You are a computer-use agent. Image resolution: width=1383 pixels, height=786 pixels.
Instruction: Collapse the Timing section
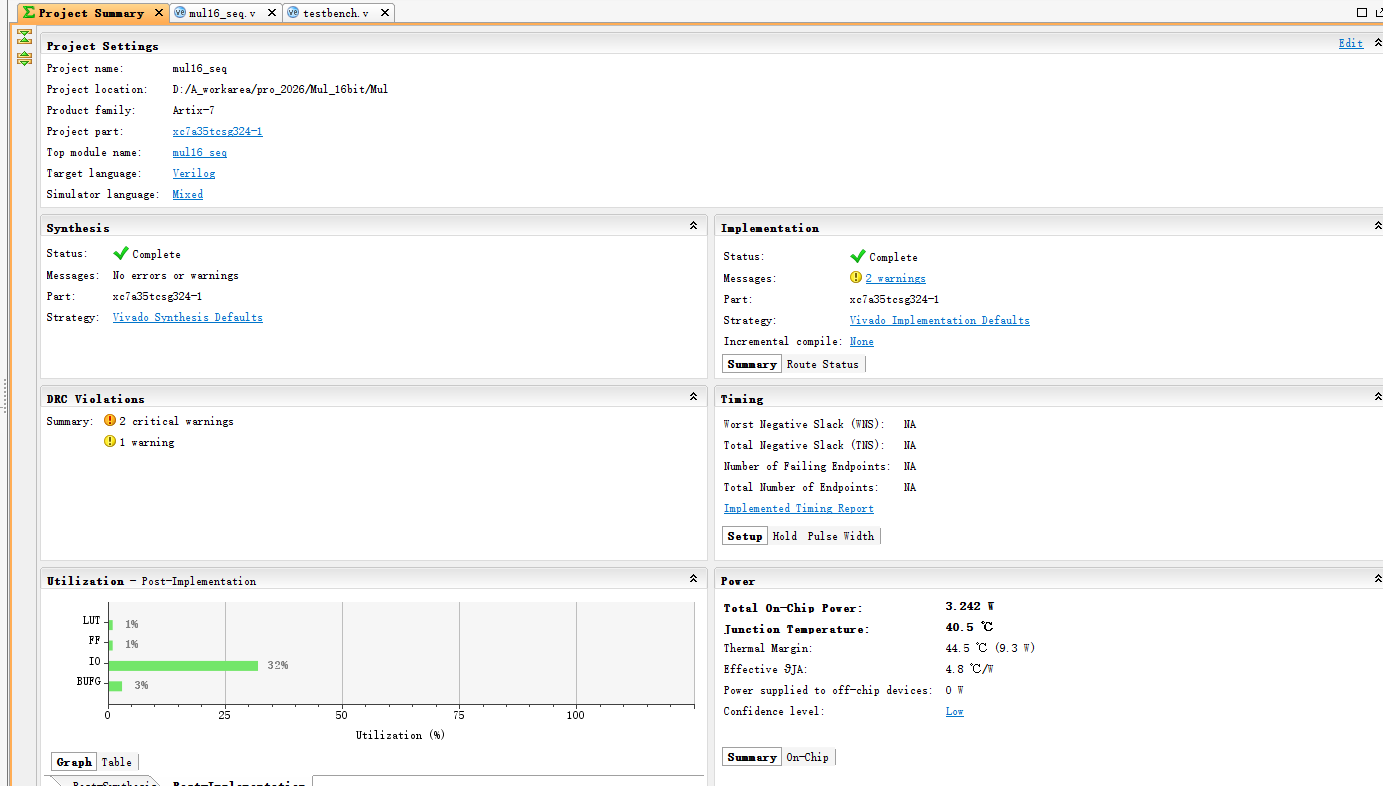pos(1378,397)
